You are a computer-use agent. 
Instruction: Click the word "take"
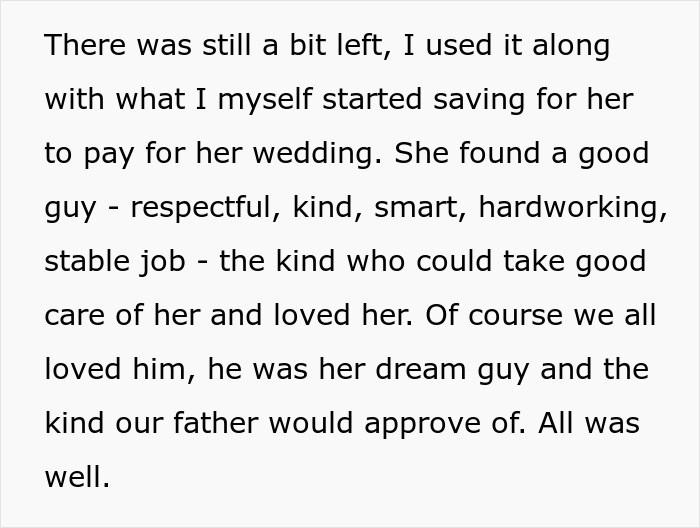(533, 262)
